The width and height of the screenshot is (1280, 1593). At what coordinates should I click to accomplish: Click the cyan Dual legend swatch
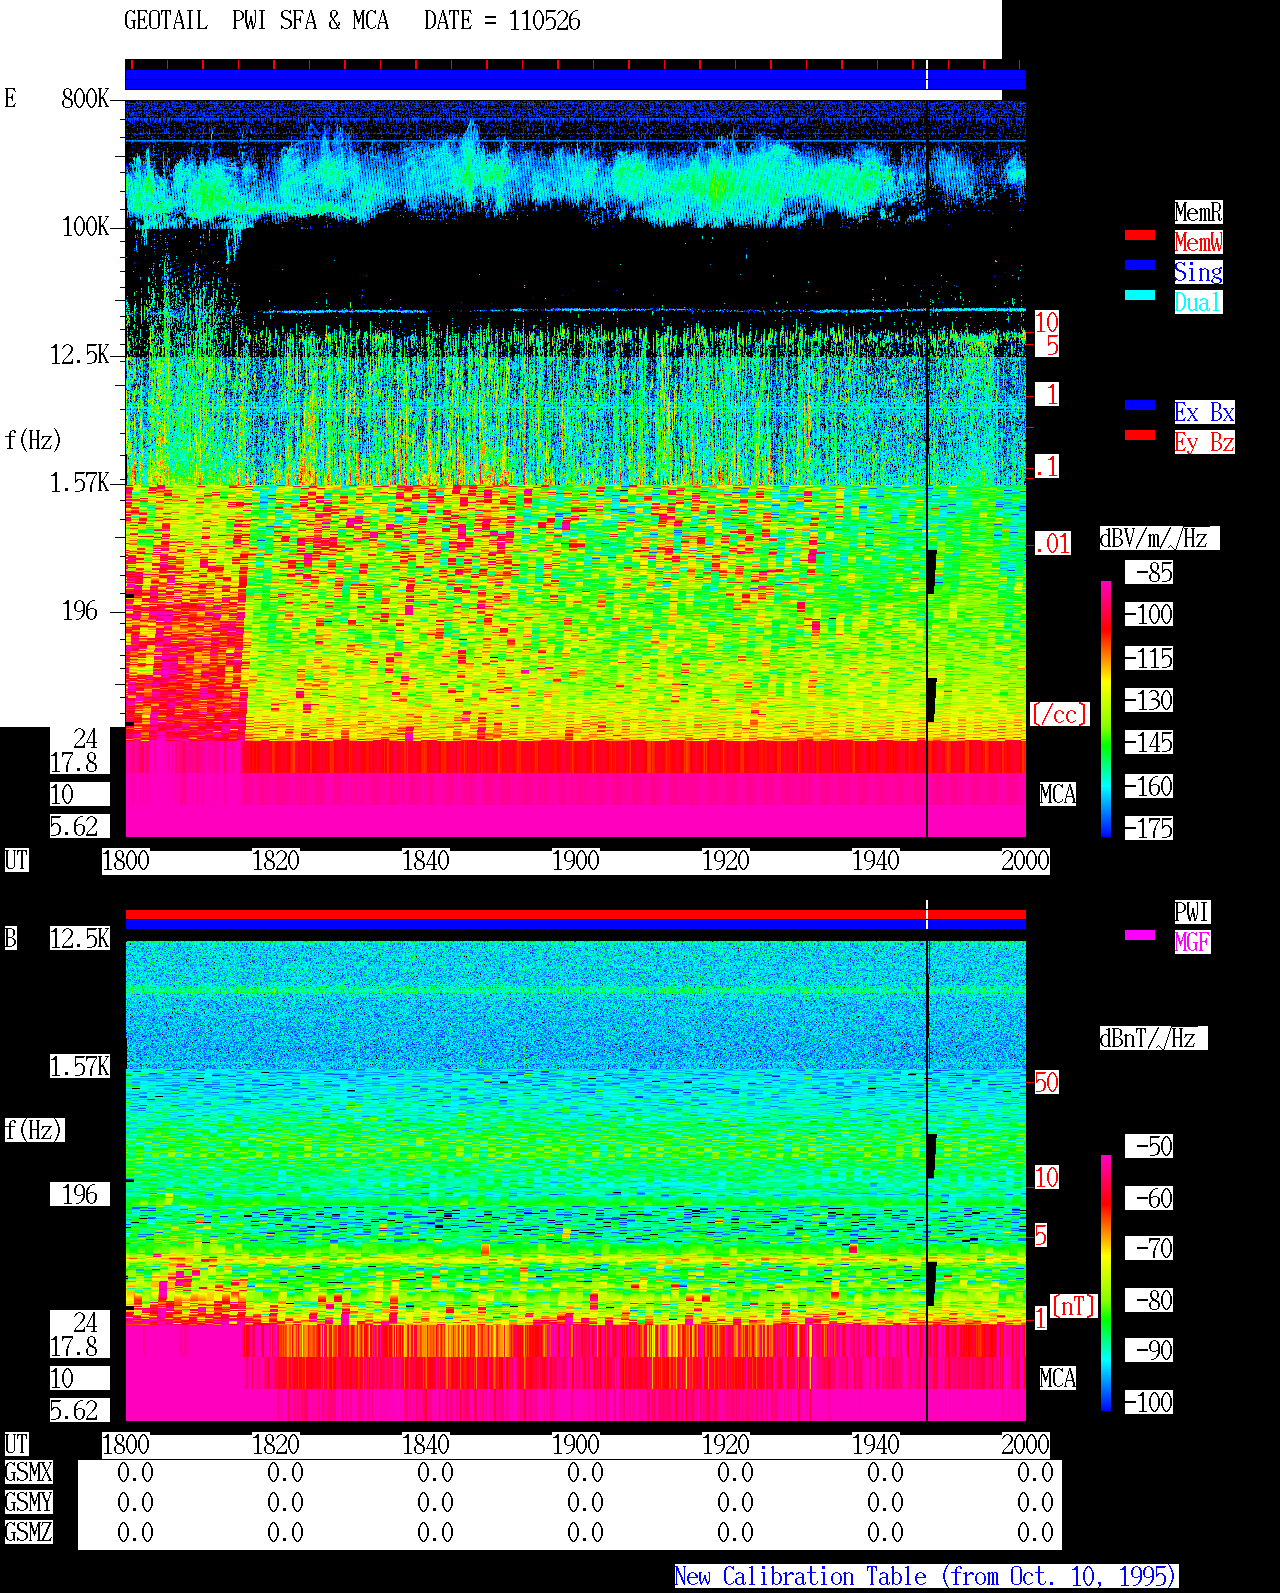coord(1140,295)
